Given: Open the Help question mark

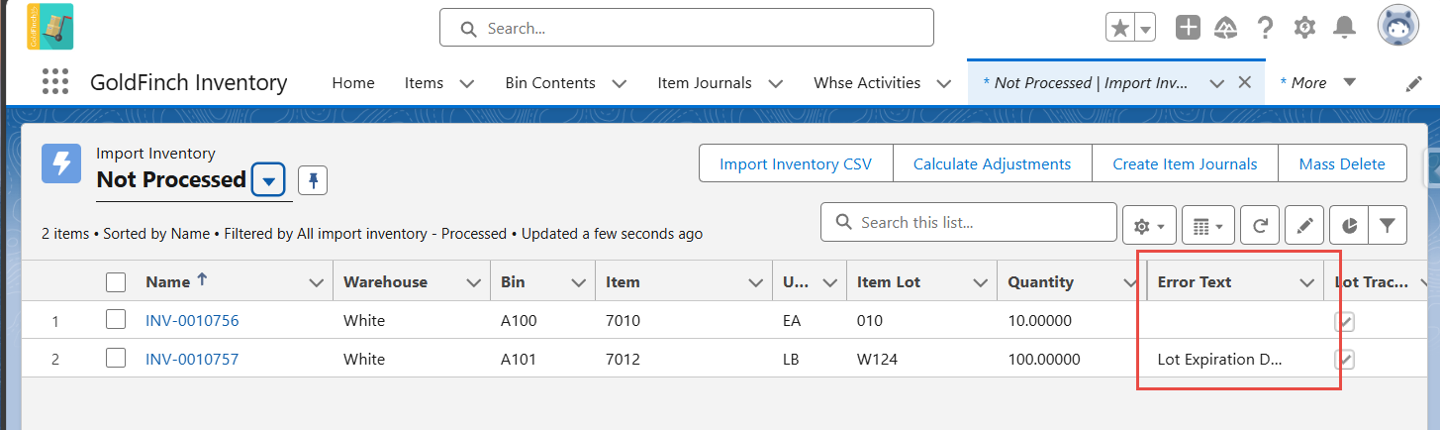Looking at the screenshot, I should point(1265,28).
